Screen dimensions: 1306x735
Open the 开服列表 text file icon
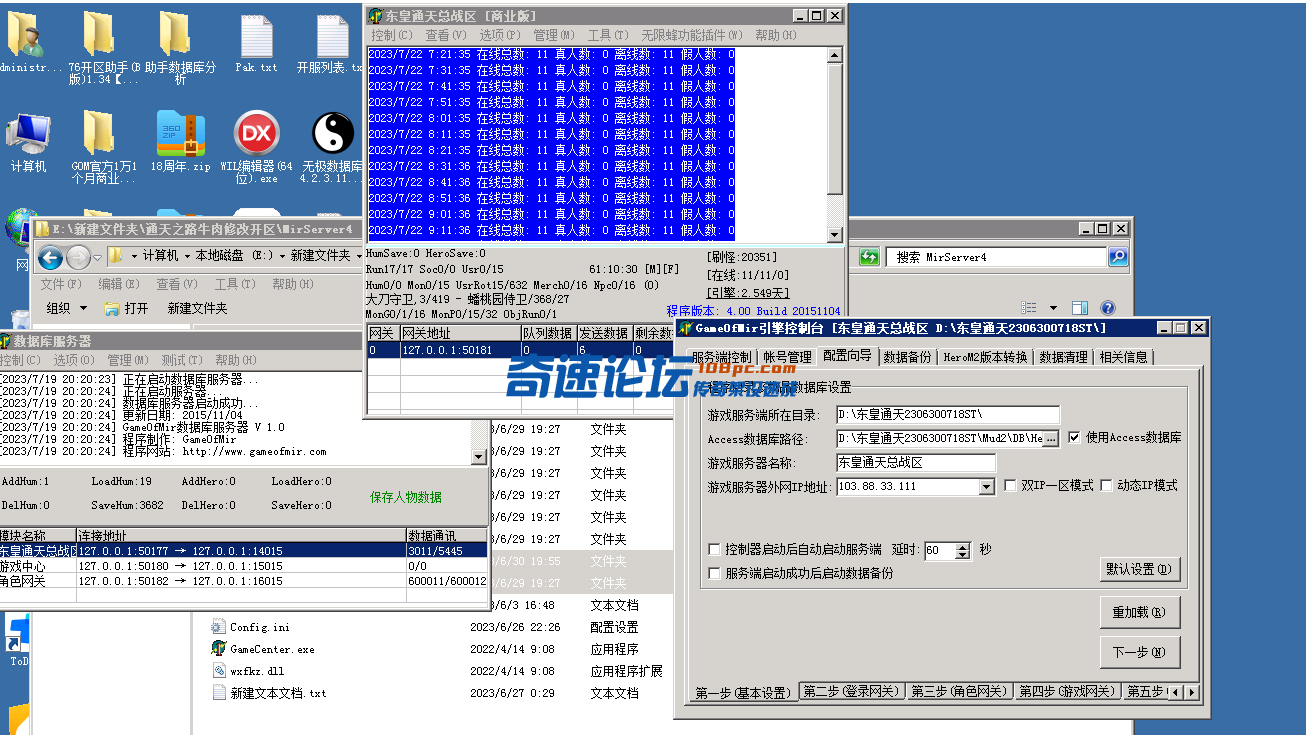[x=330, y=45]
